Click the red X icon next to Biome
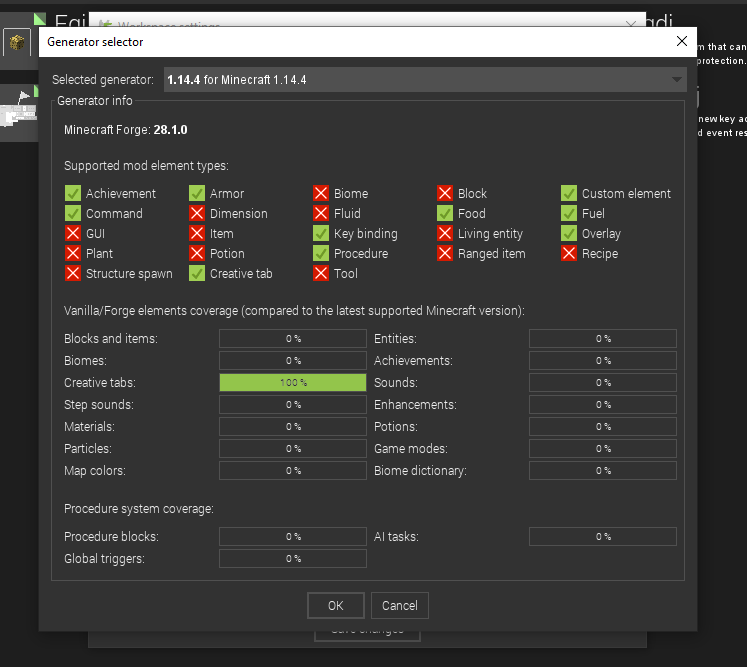Screen dimensions: 747x667 pyautogui.click(x=321, y=193)
